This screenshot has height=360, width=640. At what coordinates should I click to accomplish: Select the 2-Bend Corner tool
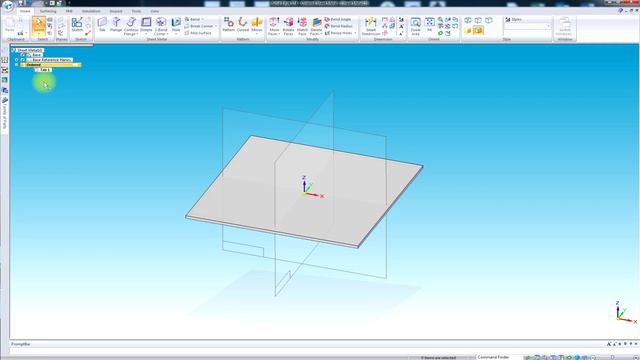[x=161, y=25]
